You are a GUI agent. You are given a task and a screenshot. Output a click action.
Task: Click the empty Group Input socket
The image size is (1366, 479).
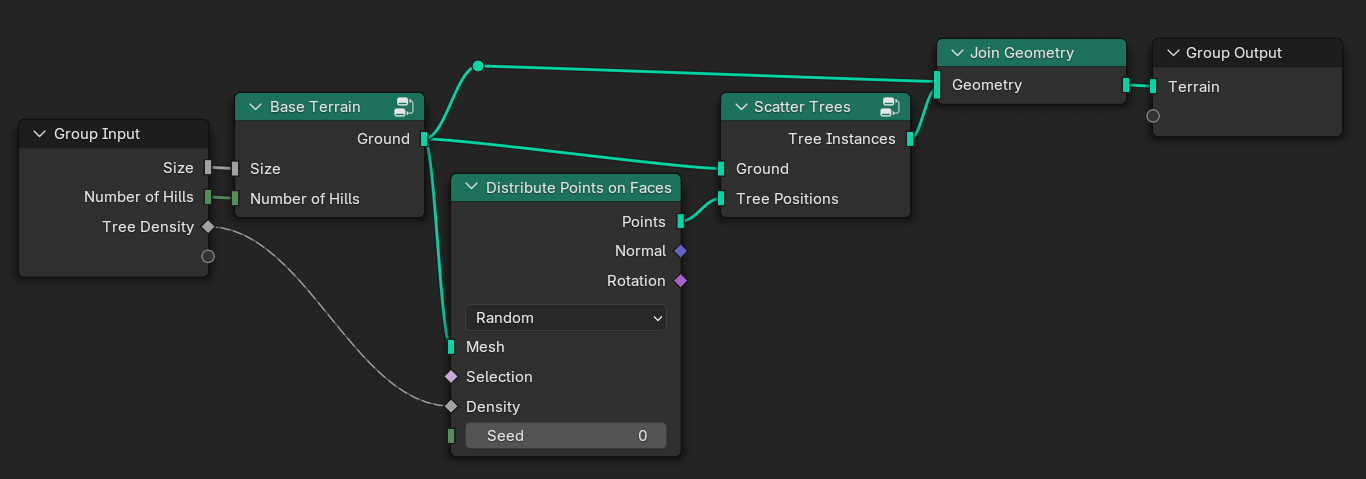click(208, 256)
